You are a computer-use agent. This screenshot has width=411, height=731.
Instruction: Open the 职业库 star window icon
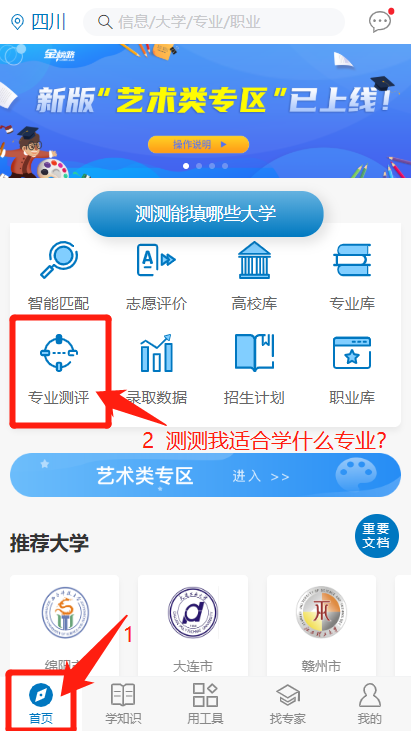point(352,353)
